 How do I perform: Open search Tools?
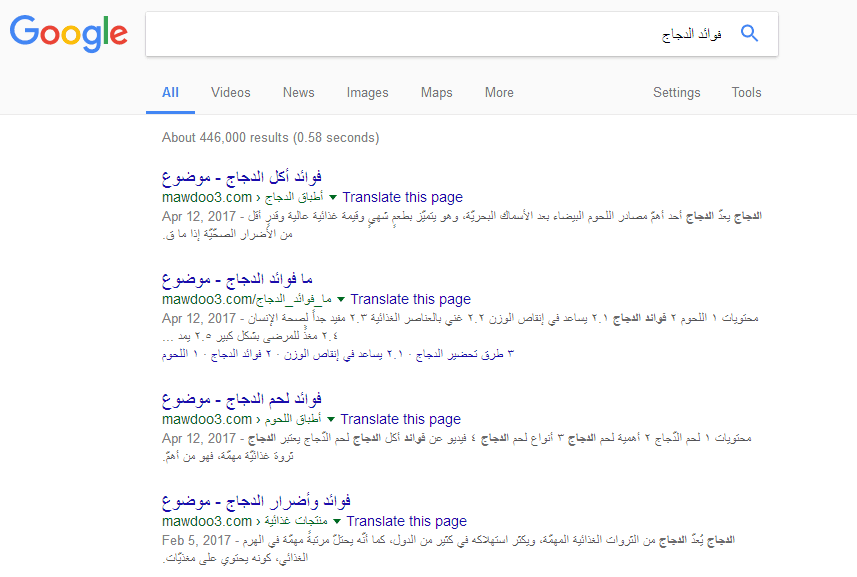click(x=747, y=92)
